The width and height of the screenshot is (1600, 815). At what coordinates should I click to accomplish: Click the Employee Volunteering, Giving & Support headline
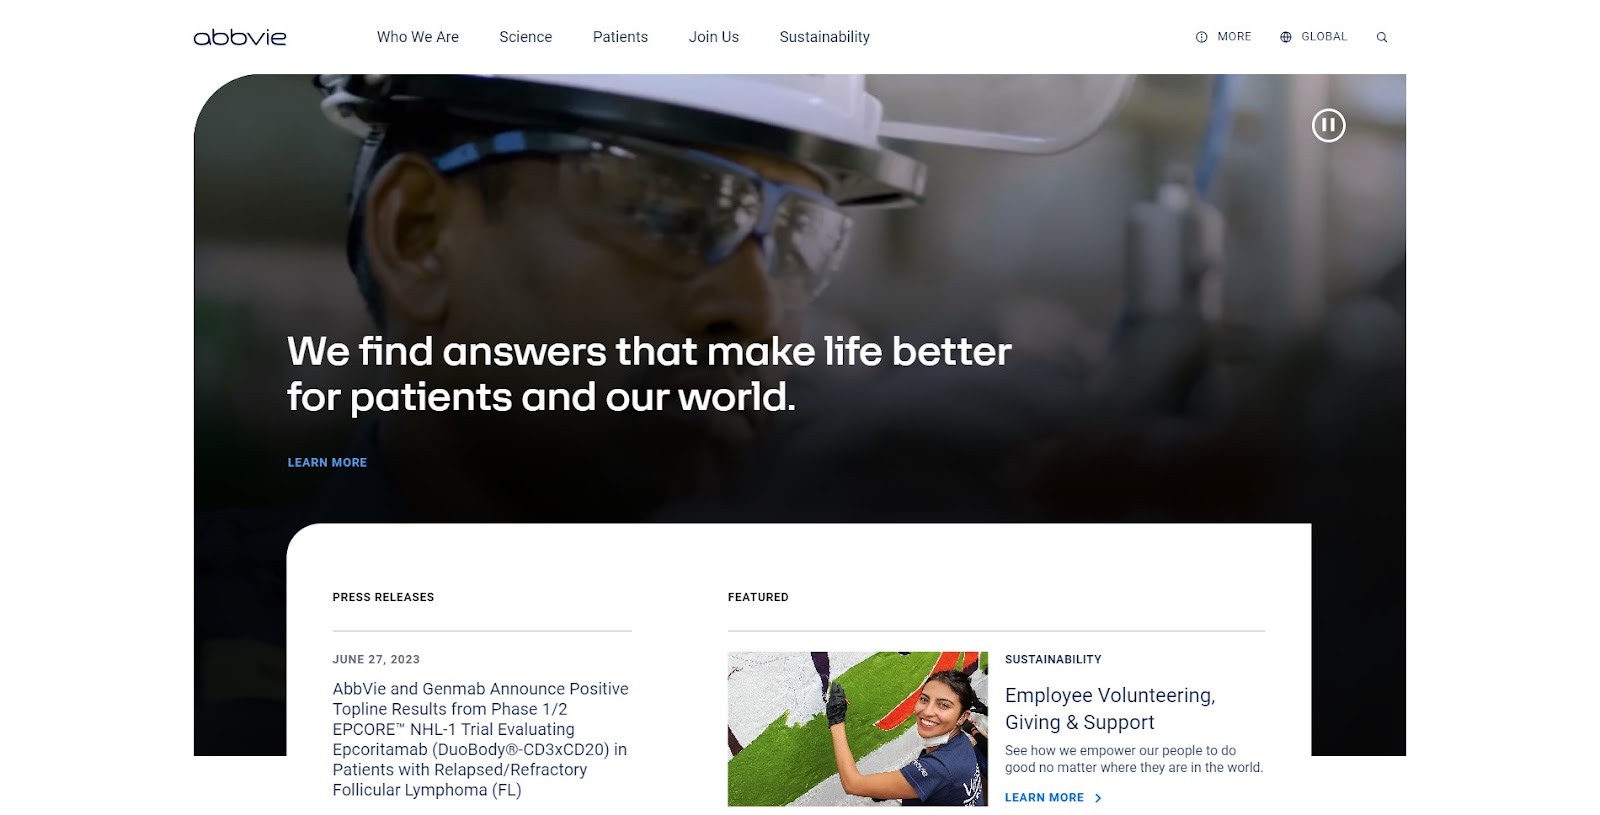tap(1110, 708)
